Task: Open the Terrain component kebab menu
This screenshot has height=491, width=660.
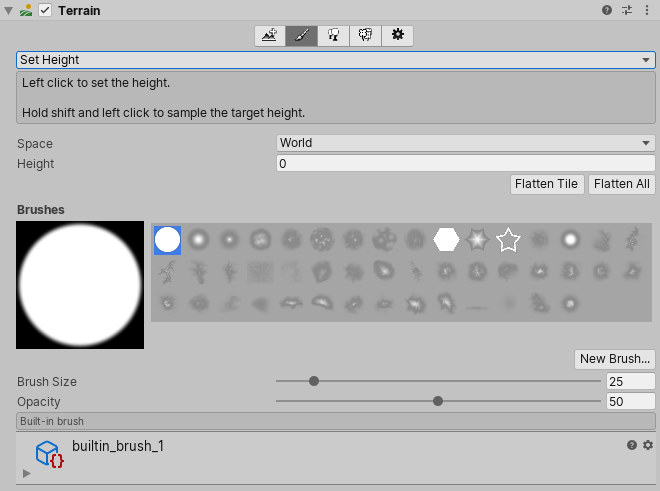Action: (647, 10)
